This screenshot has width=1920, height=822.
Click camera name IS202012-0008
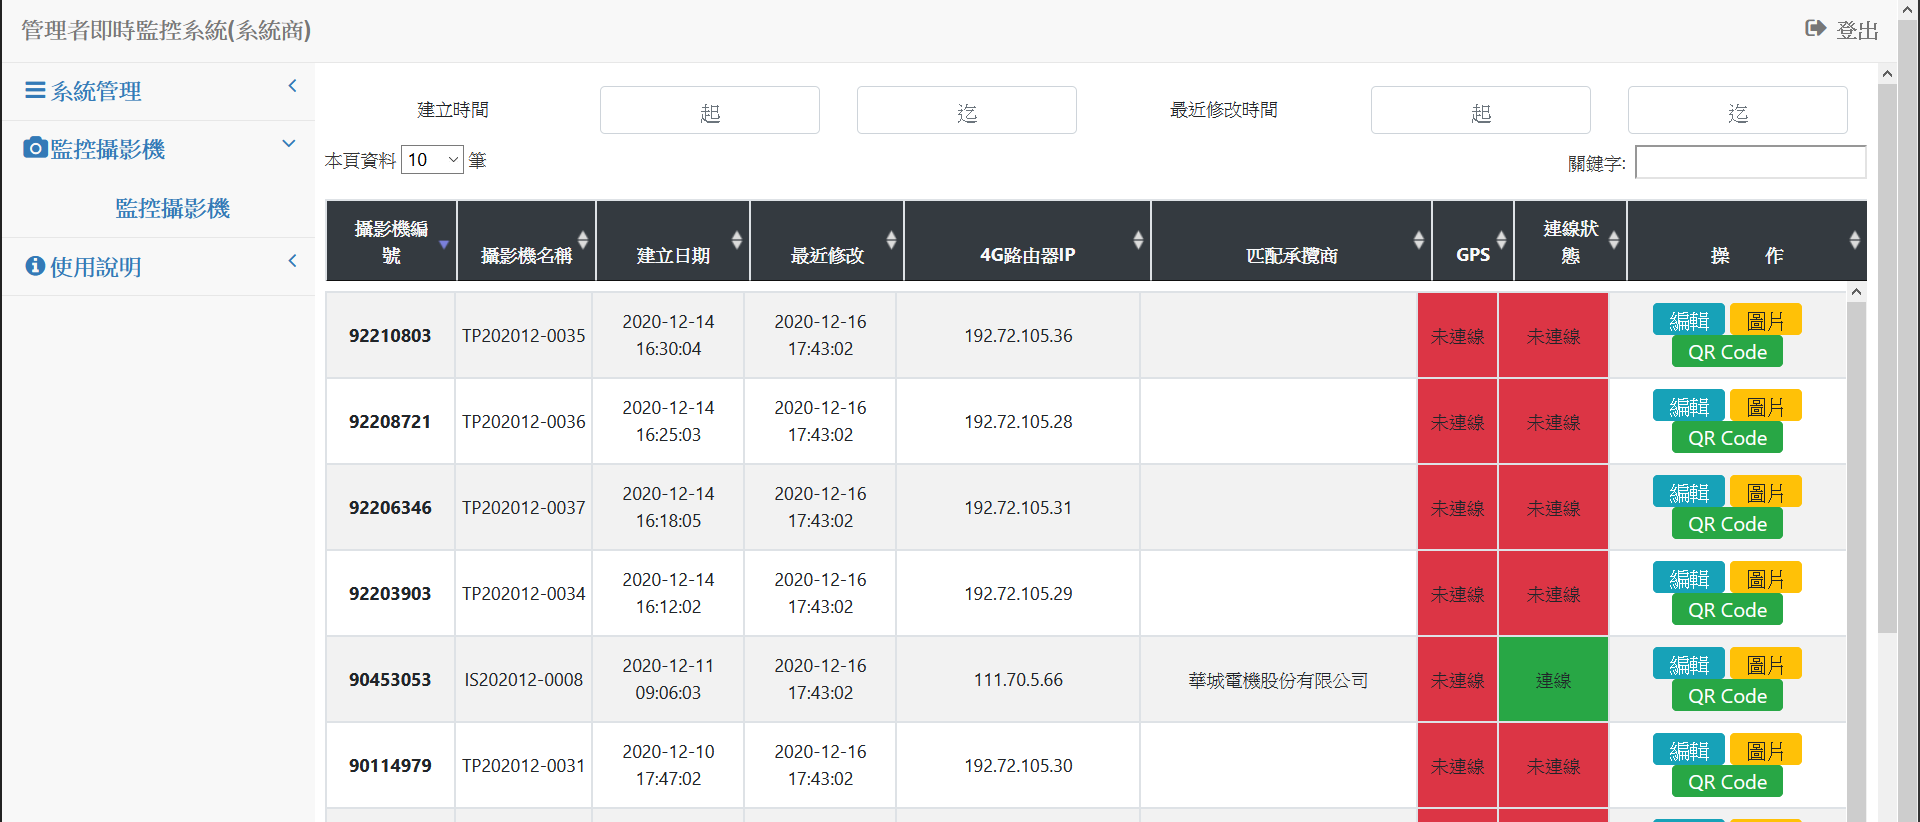[x=524, y=679]
